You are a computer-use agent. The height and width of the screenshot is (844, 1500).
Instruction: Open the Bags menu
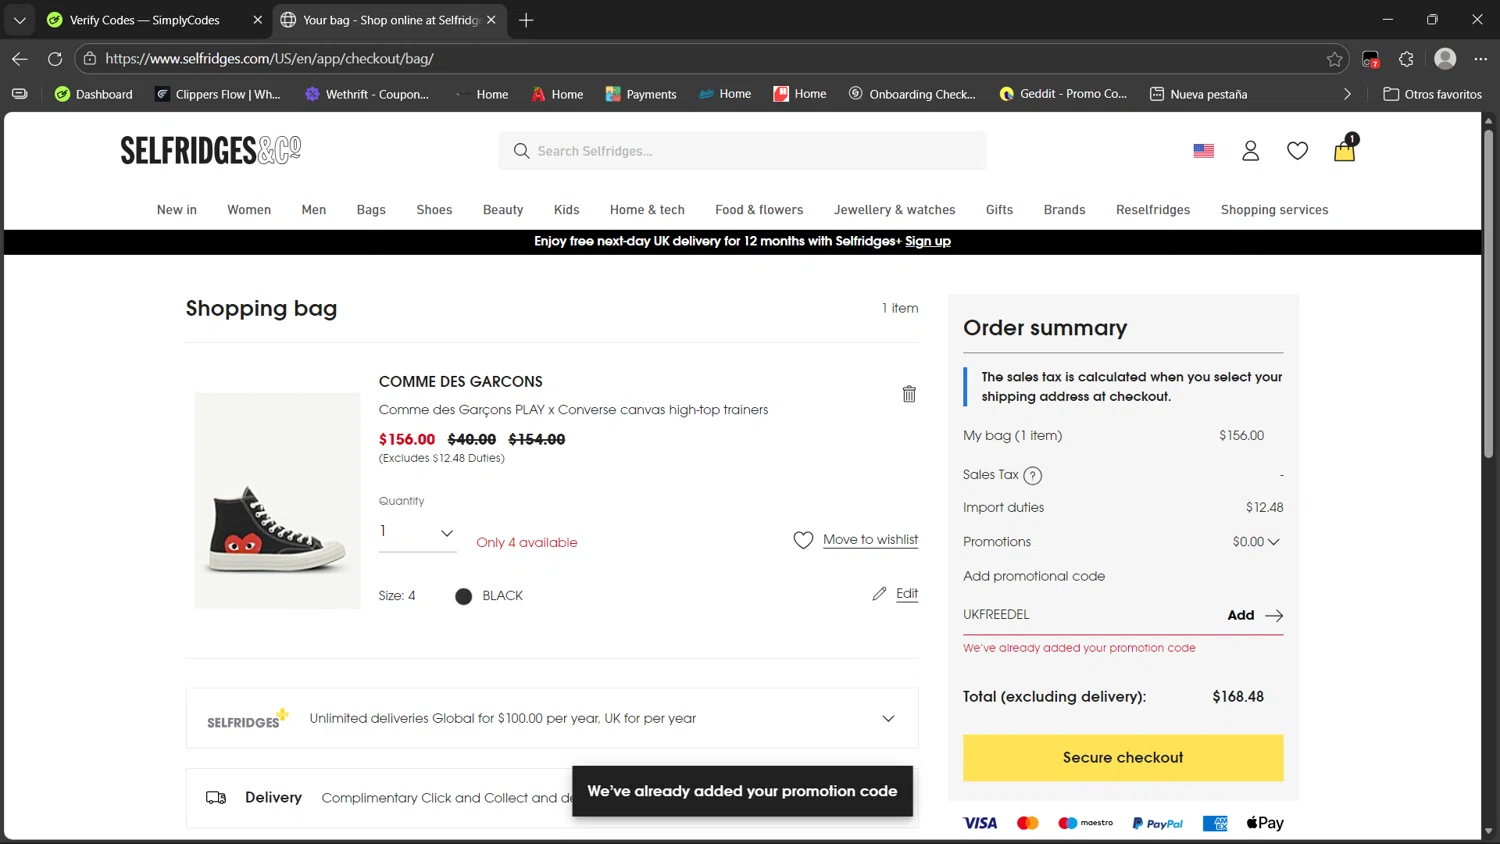point(371,210)
